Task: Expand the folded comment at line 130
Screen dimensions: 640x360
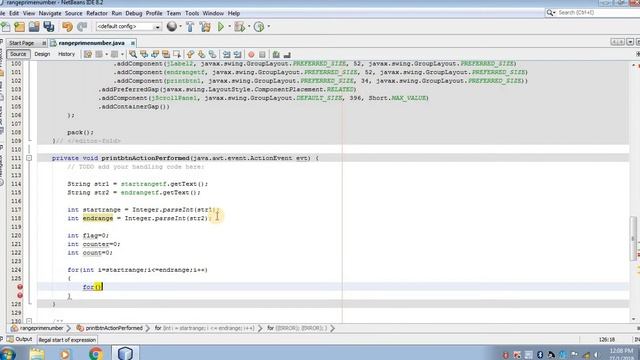Action: click(29, 321)
